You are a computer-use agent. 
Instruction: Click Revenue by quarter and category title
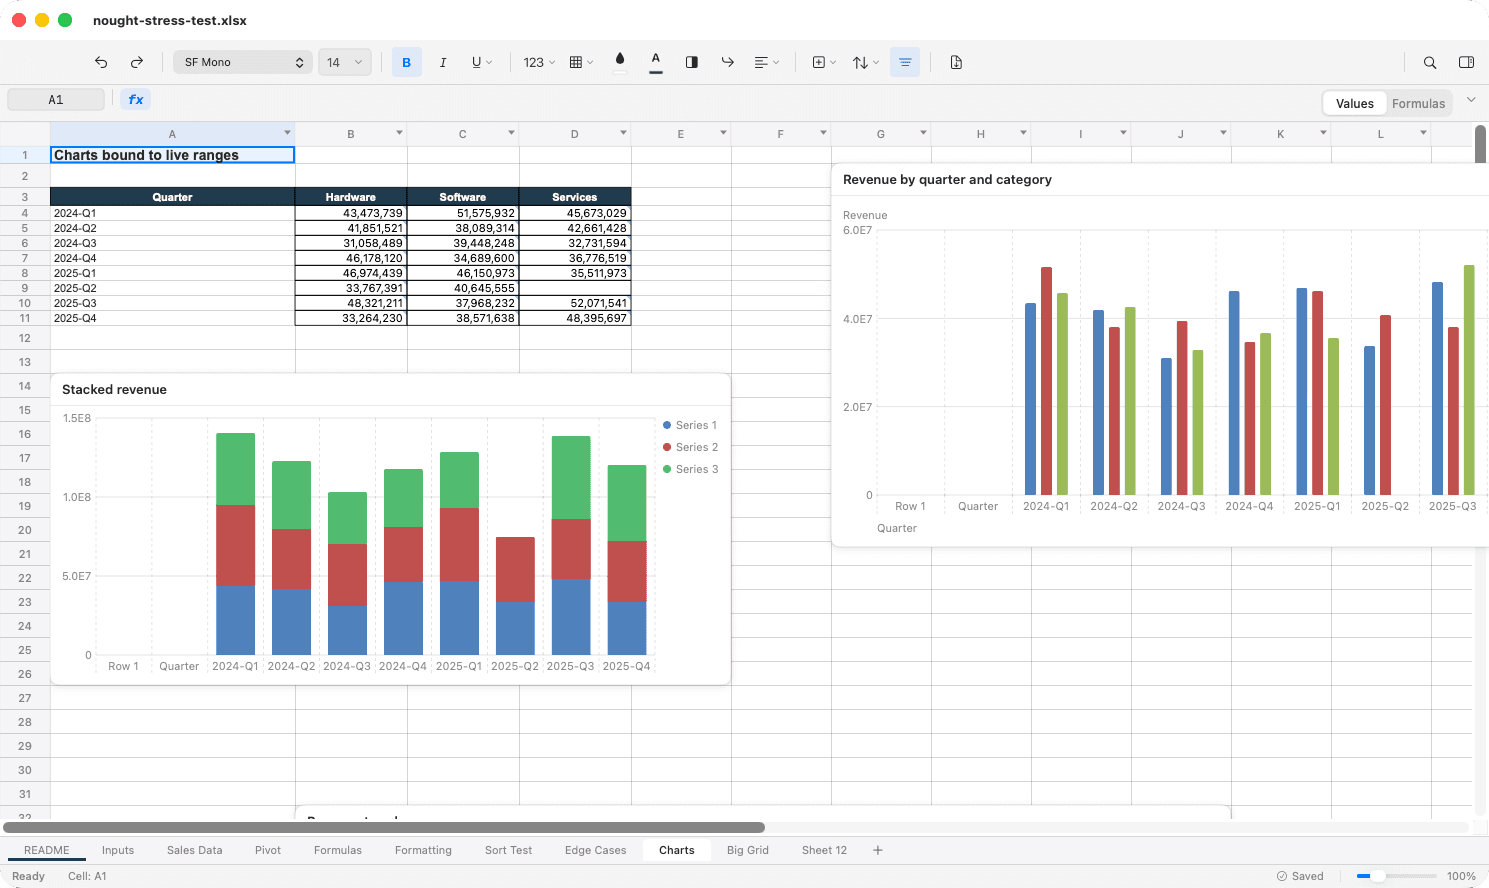pos(947,180)
